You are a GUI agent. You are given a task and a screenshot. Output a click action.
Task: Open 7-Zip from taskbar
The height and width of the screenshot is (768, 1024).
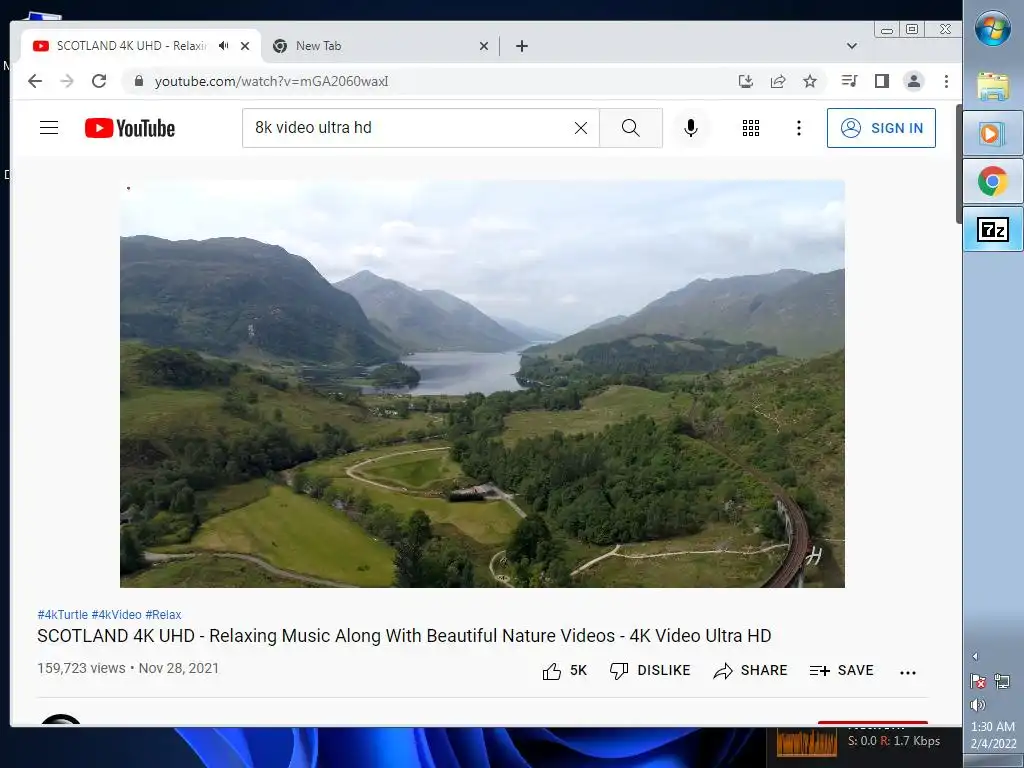pyautogui.click(x=993, y=229)
